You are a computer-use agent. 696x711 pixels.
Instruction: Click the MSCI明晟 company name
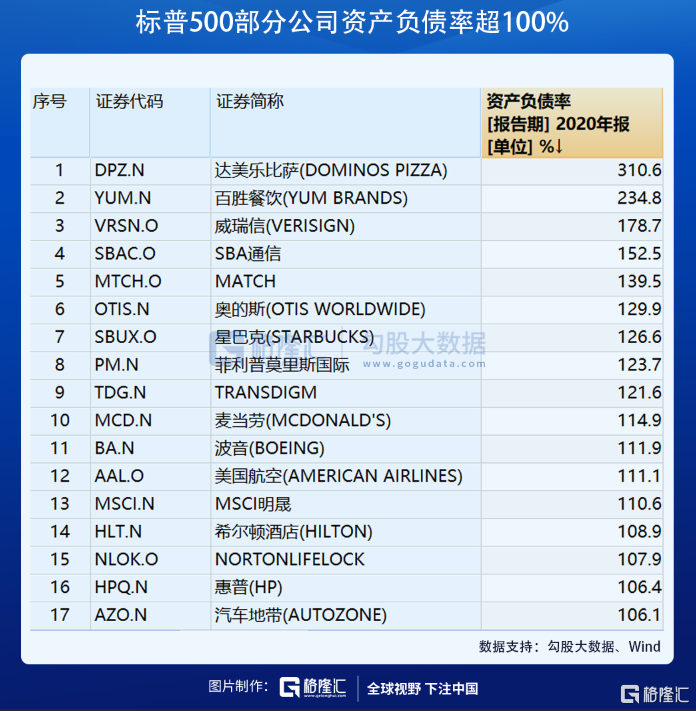click(253, 504)
